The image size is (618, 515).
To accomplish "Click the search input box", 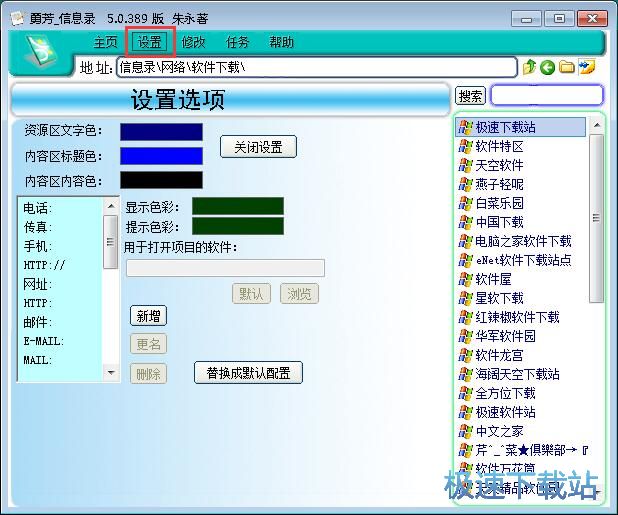I will click(547, 95).
